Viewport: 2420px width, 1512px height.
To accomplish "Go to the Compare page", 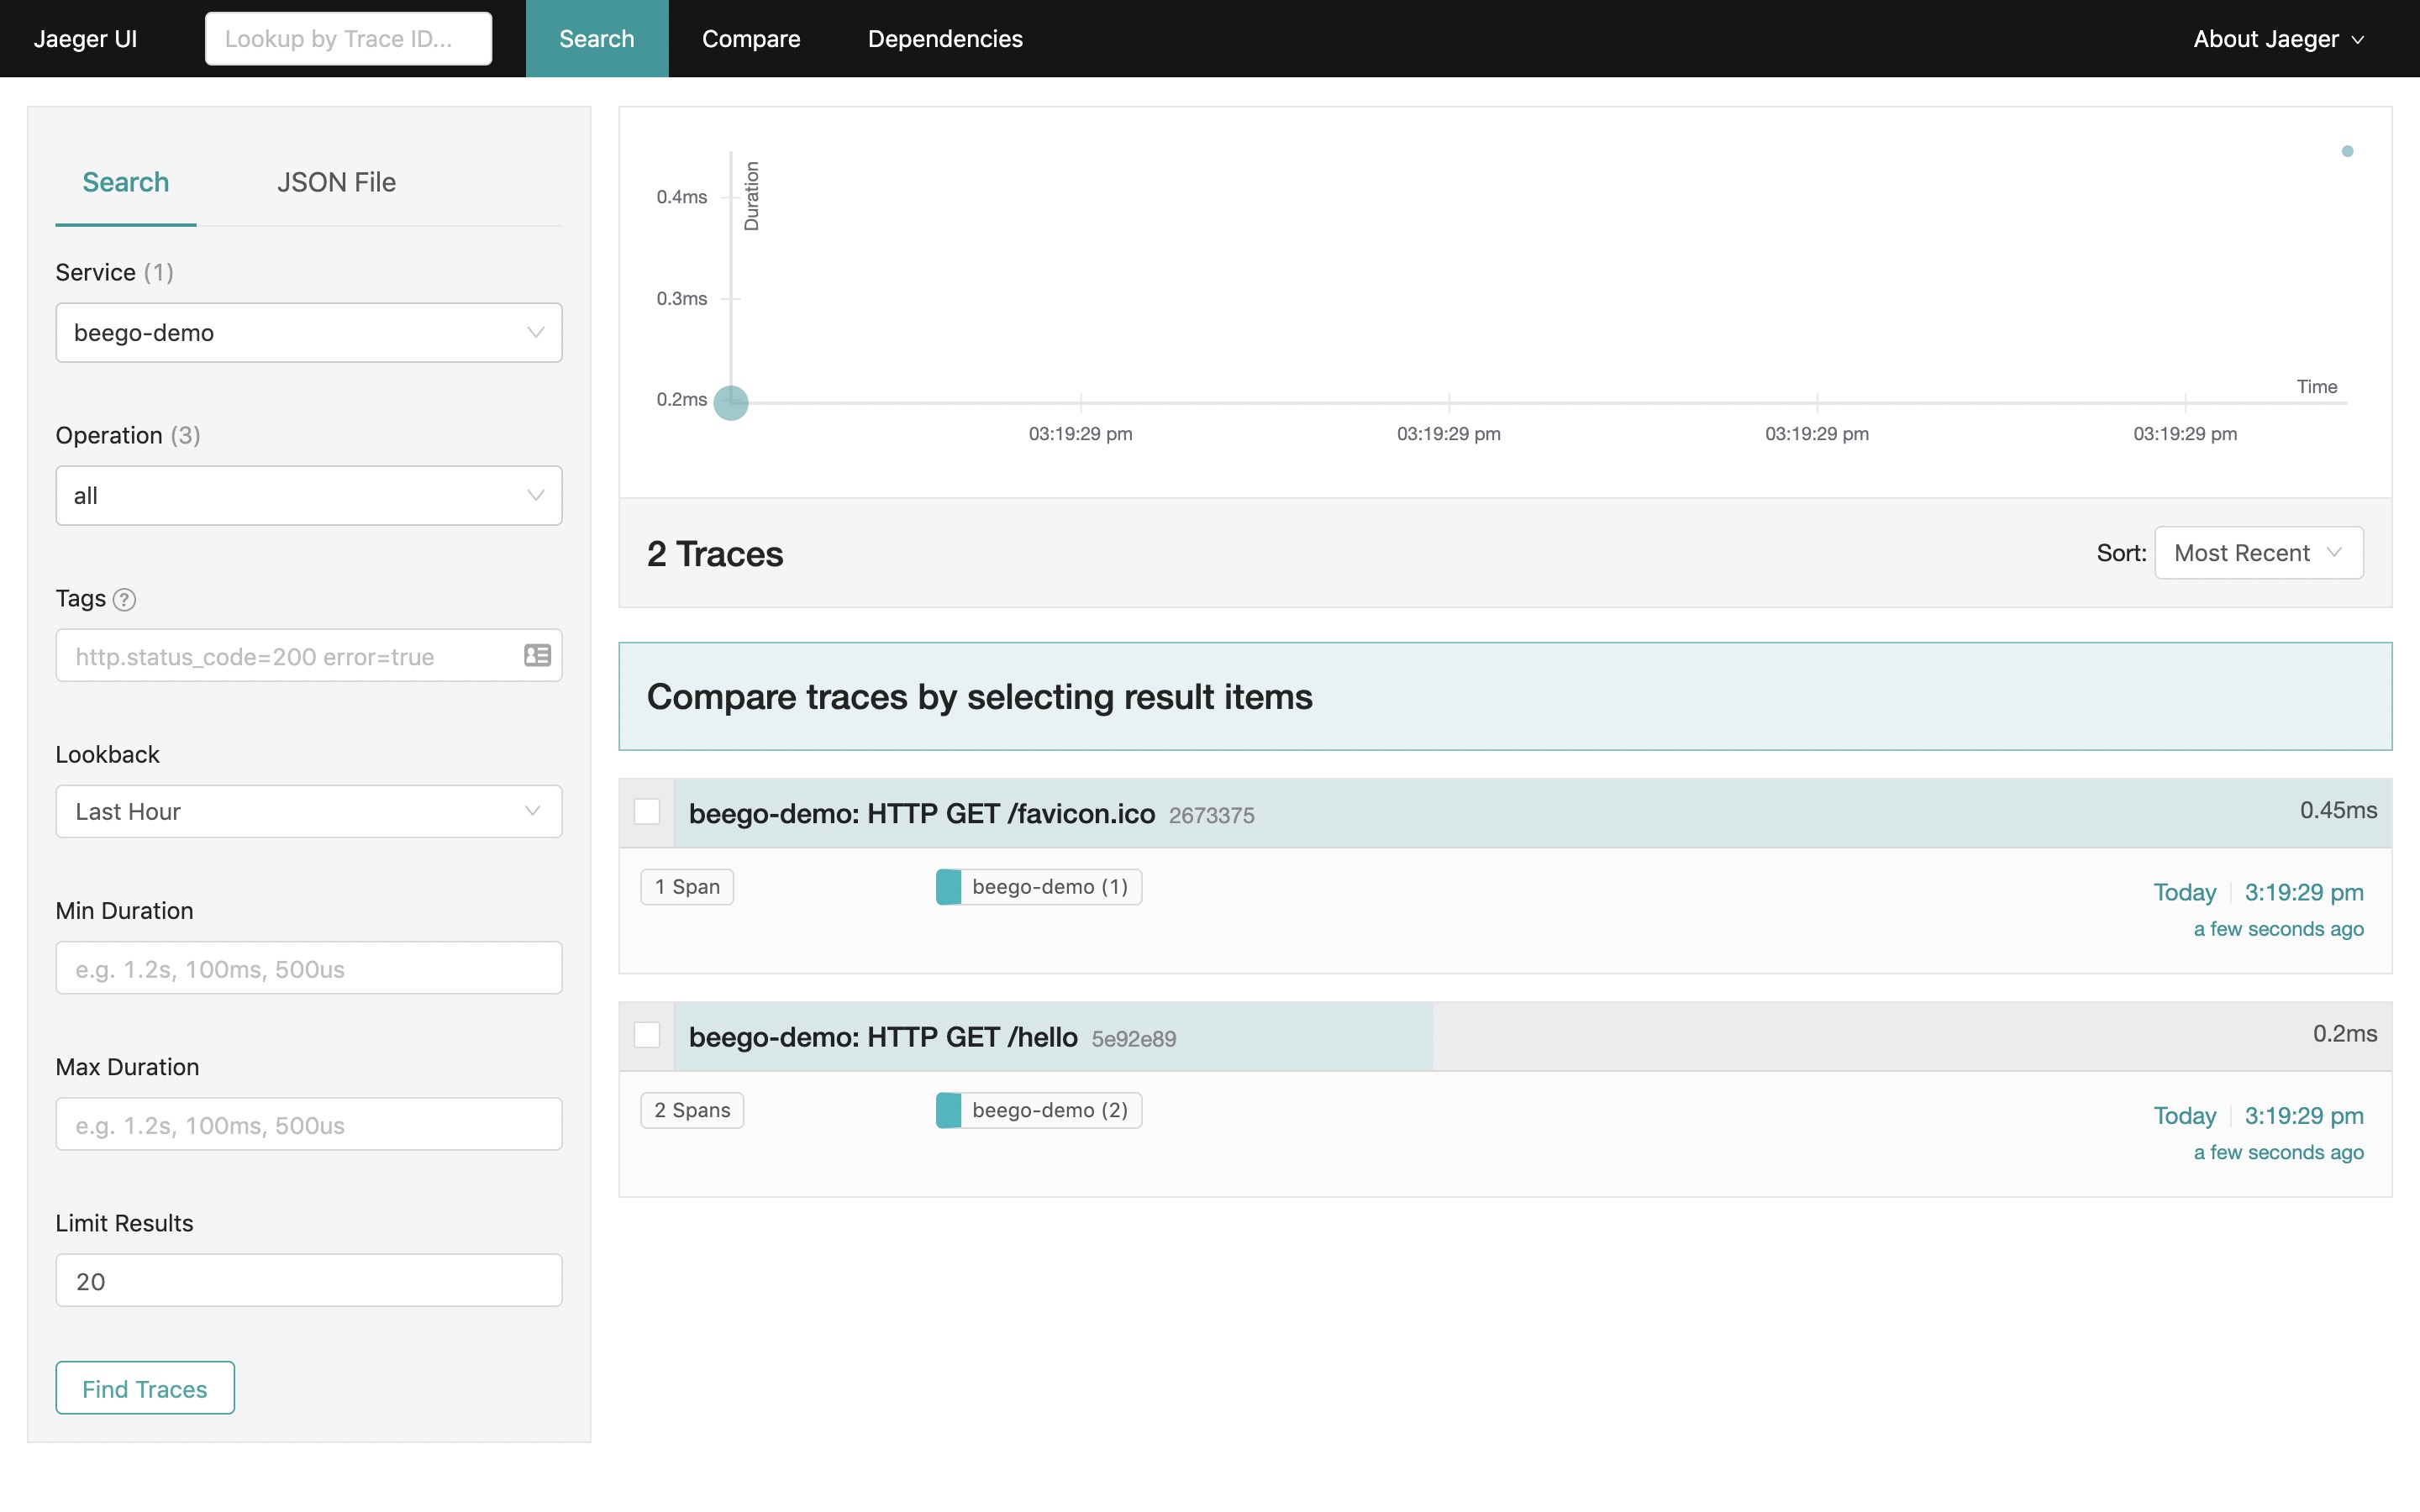I will pos(751,39).
